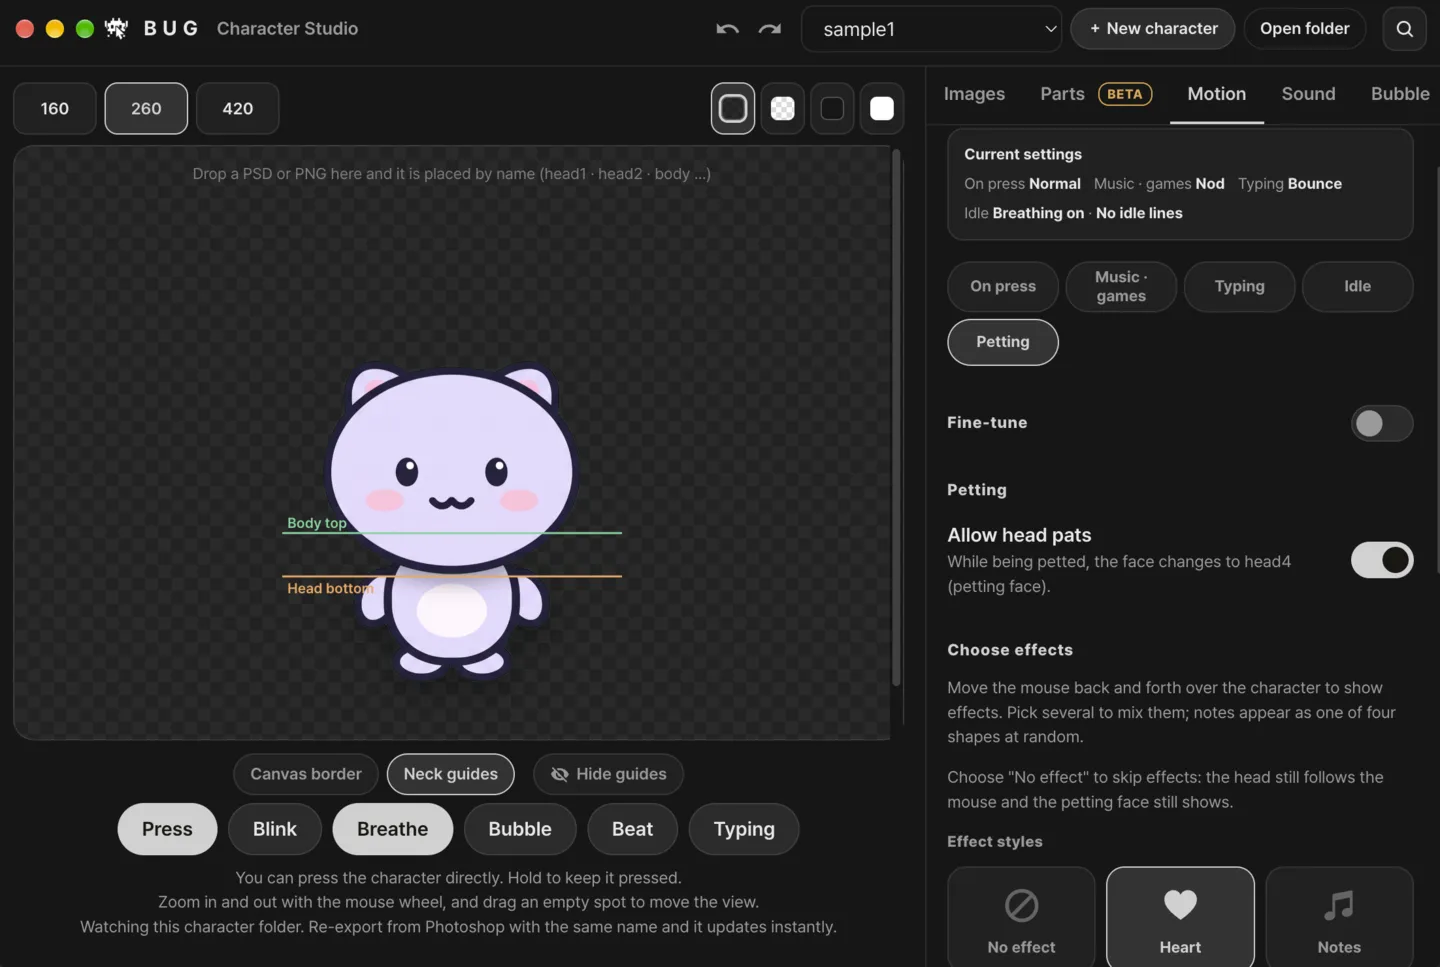
Task: Trigger the Beat preview
Action: 632,829
